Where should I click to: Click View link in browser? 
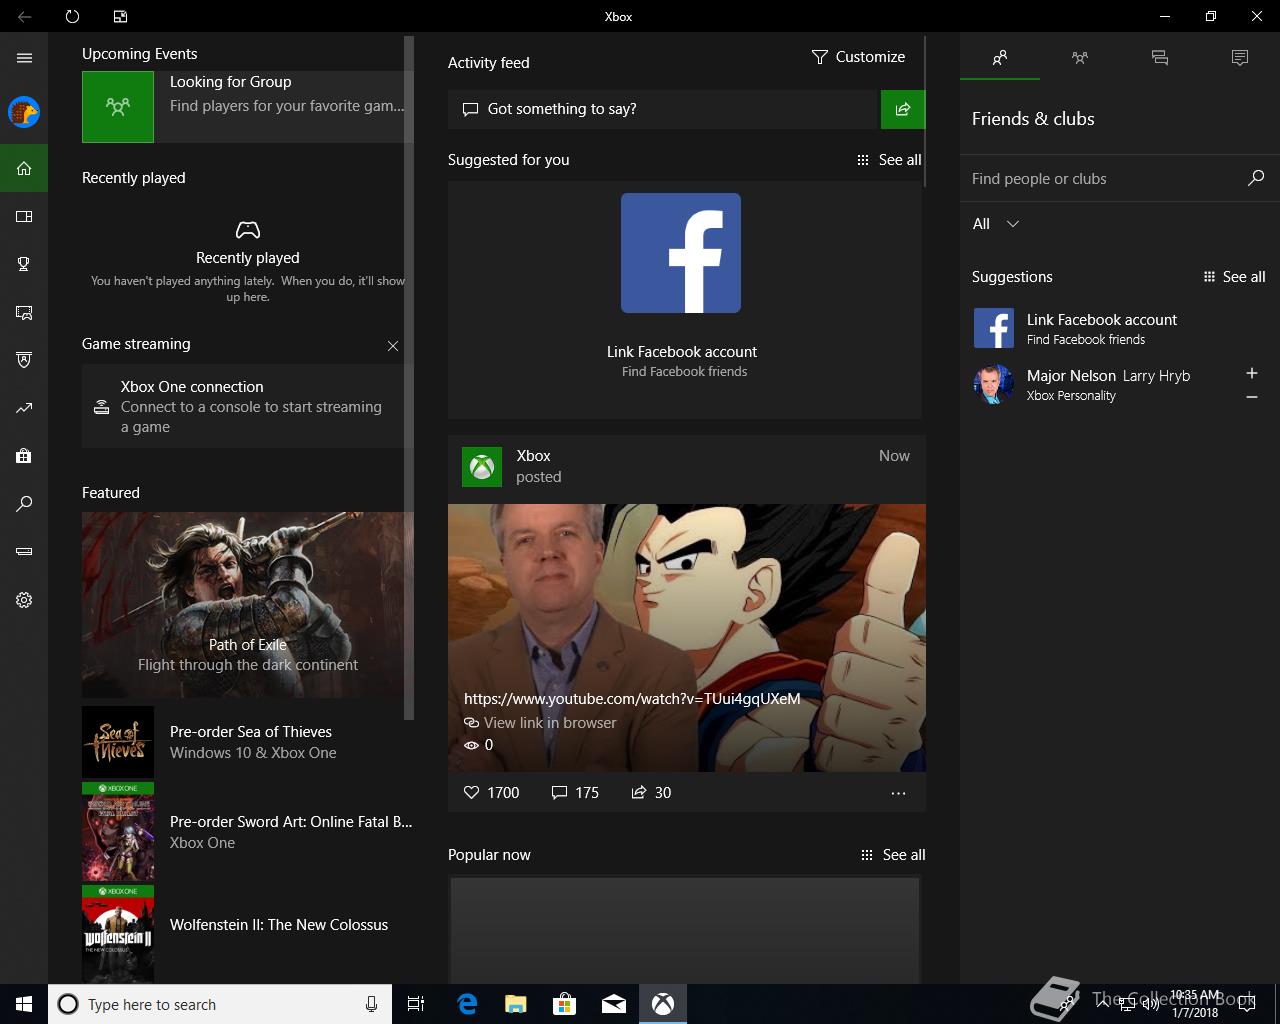[x=540, y=723]
